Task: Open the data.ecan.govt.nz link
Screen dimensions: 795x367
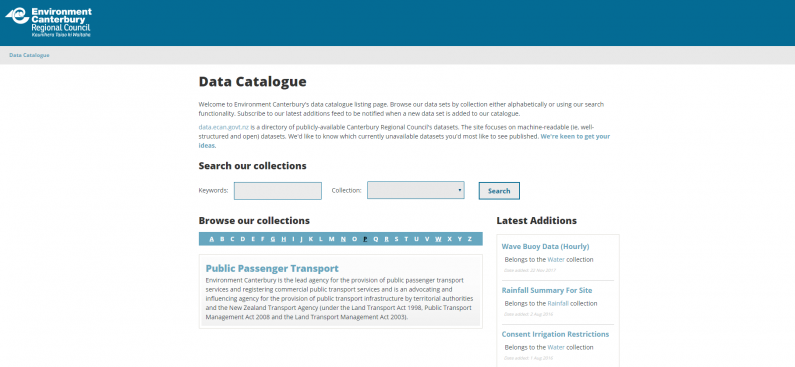Action: point(224,127)
